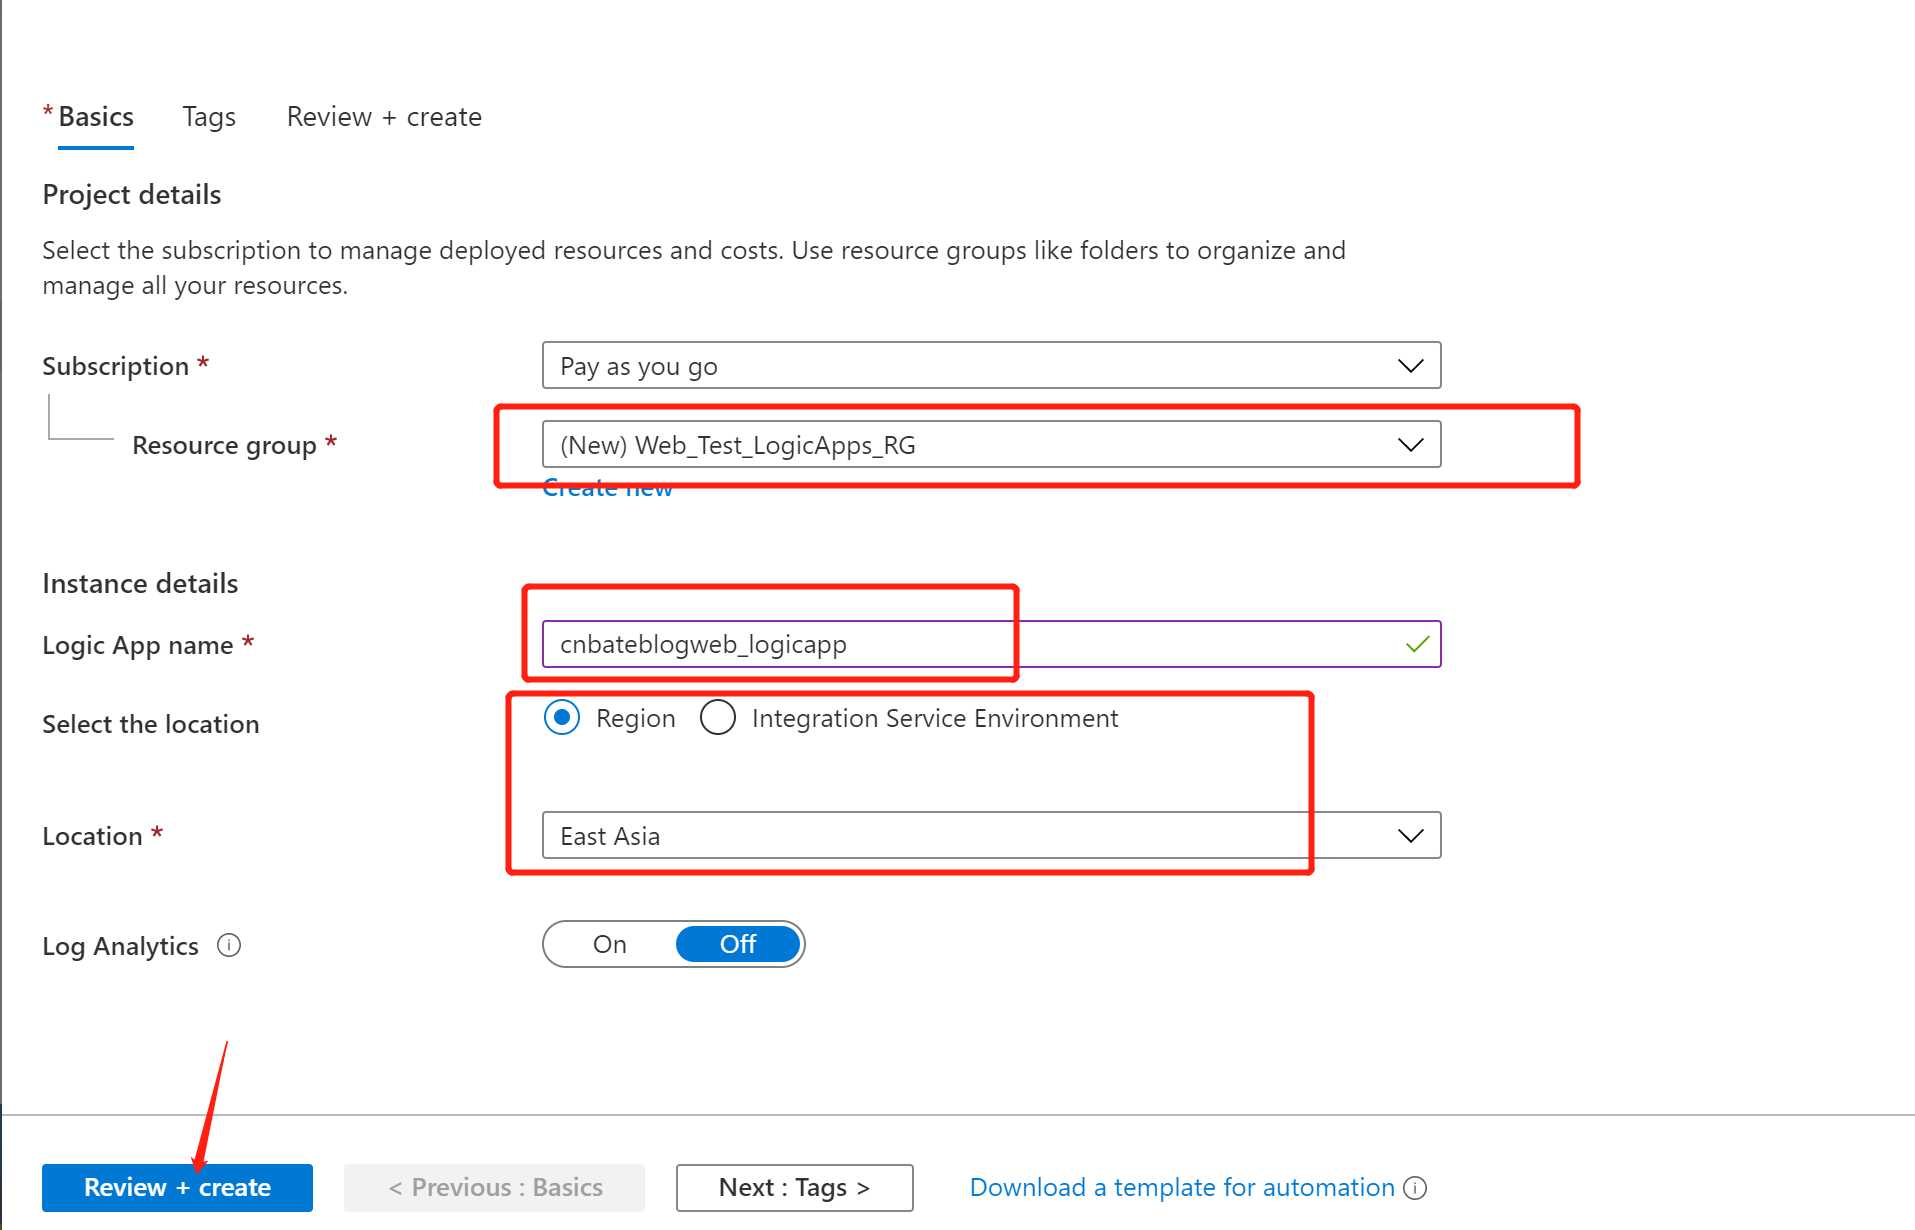Image resolution: width=1915 pixels, height=1230 pixels.
Task: Open the Subscription dropdown showing Pay as you go
Action: (991, 366)
